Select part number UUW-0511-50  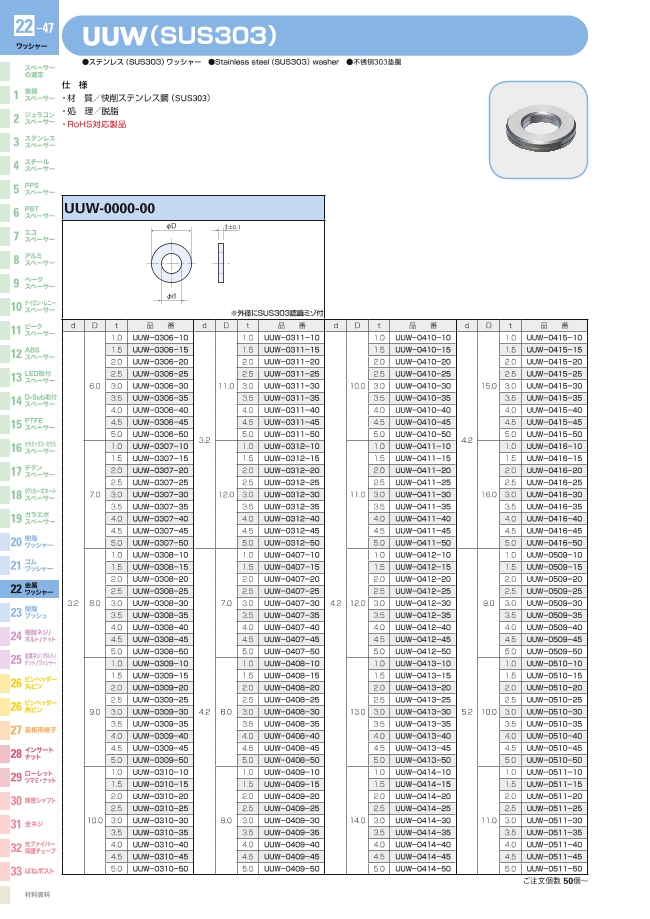pyautogui.click(x=554, y=869)
